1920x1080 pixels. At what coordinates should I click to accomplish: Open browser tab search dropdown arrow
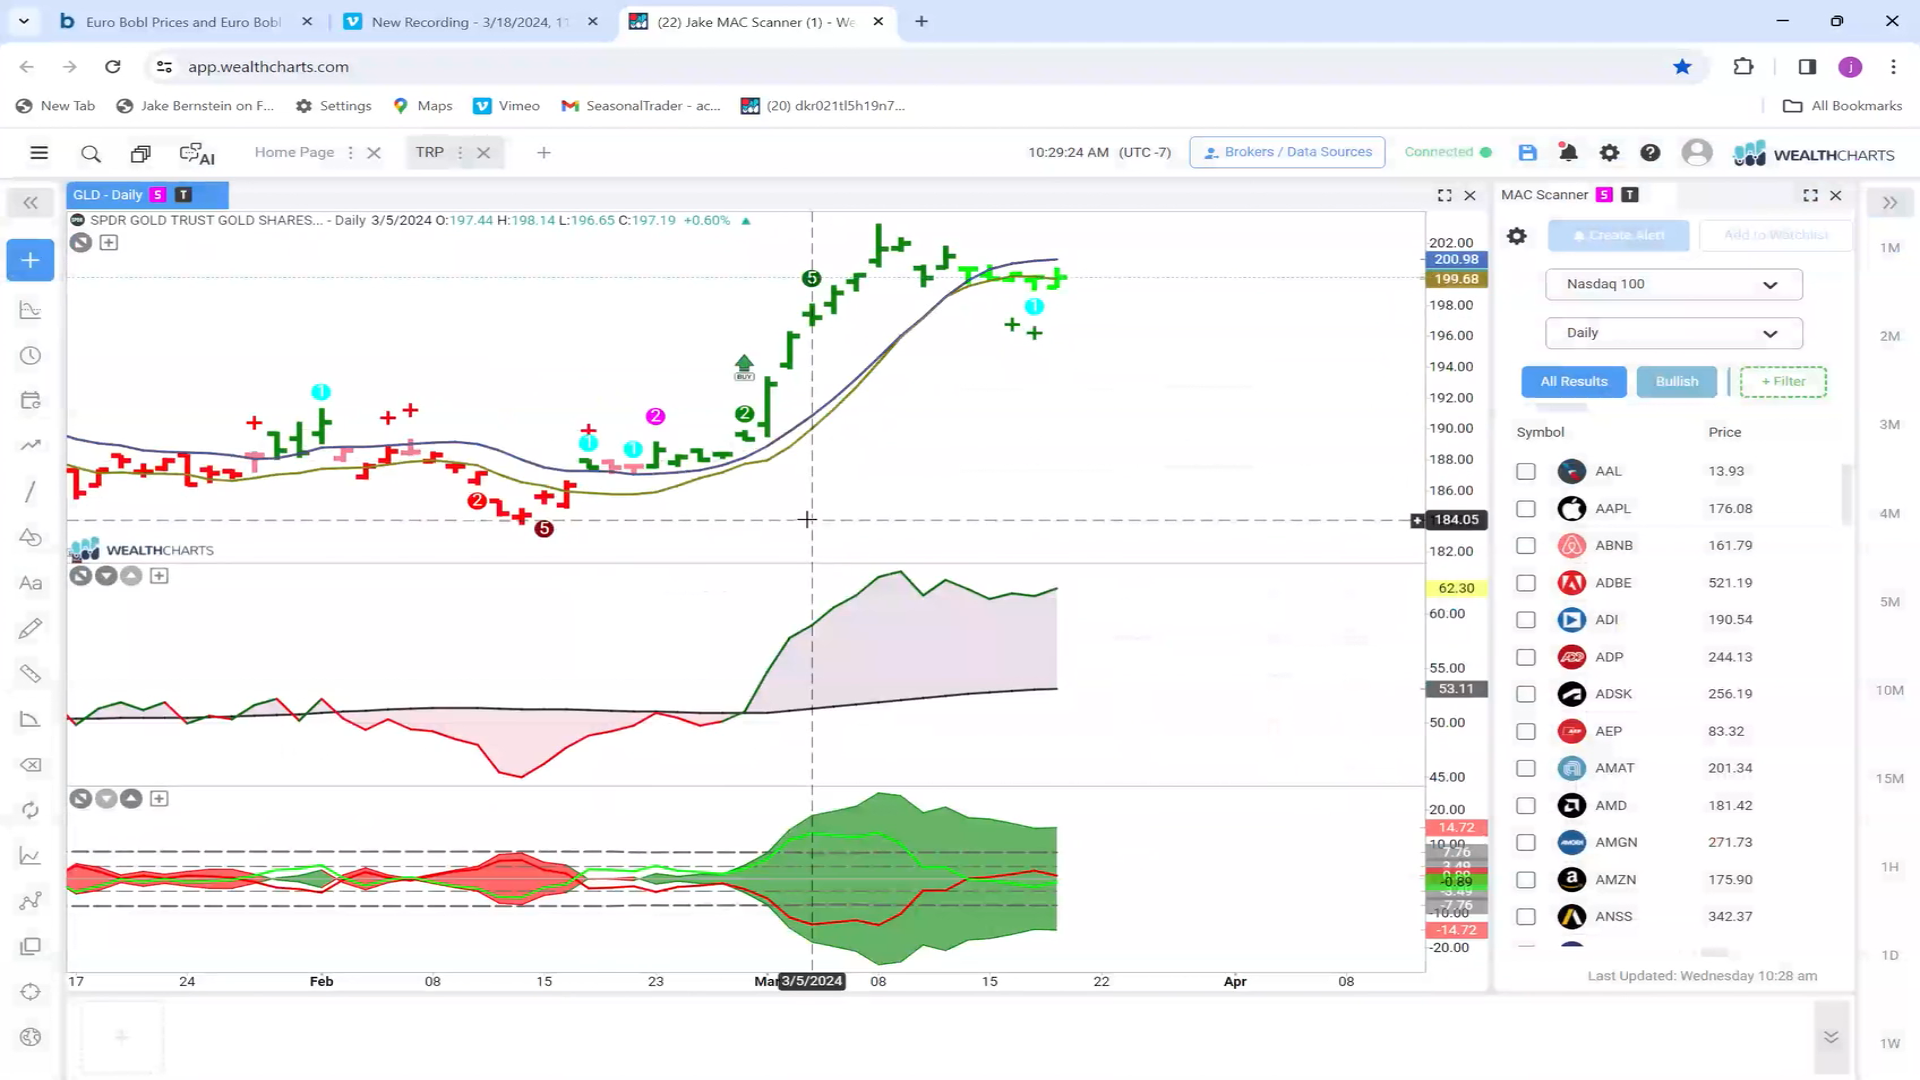coord(24,20)
